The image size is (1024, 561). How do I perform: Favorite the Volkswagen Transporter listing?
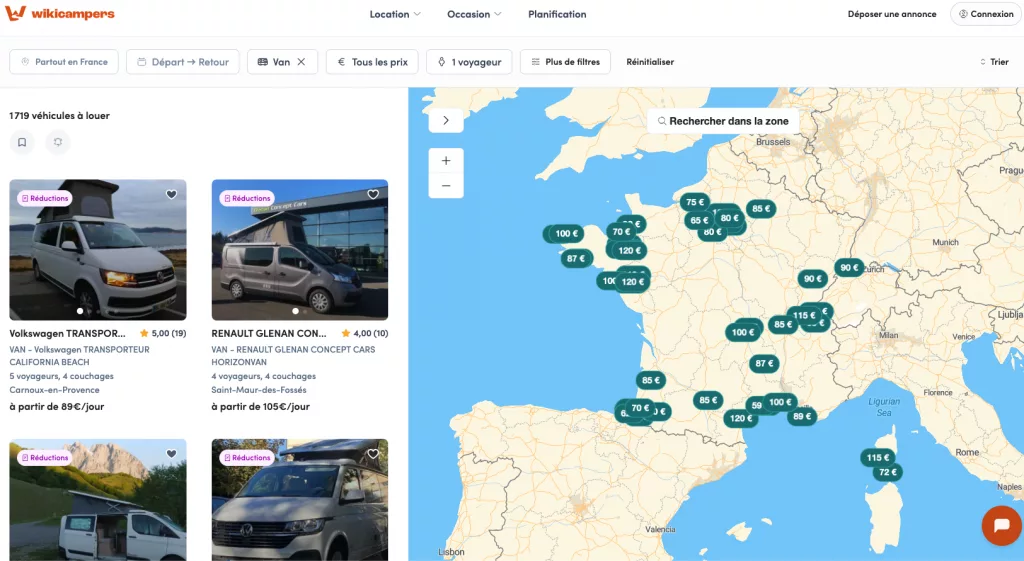coord(171,195)
